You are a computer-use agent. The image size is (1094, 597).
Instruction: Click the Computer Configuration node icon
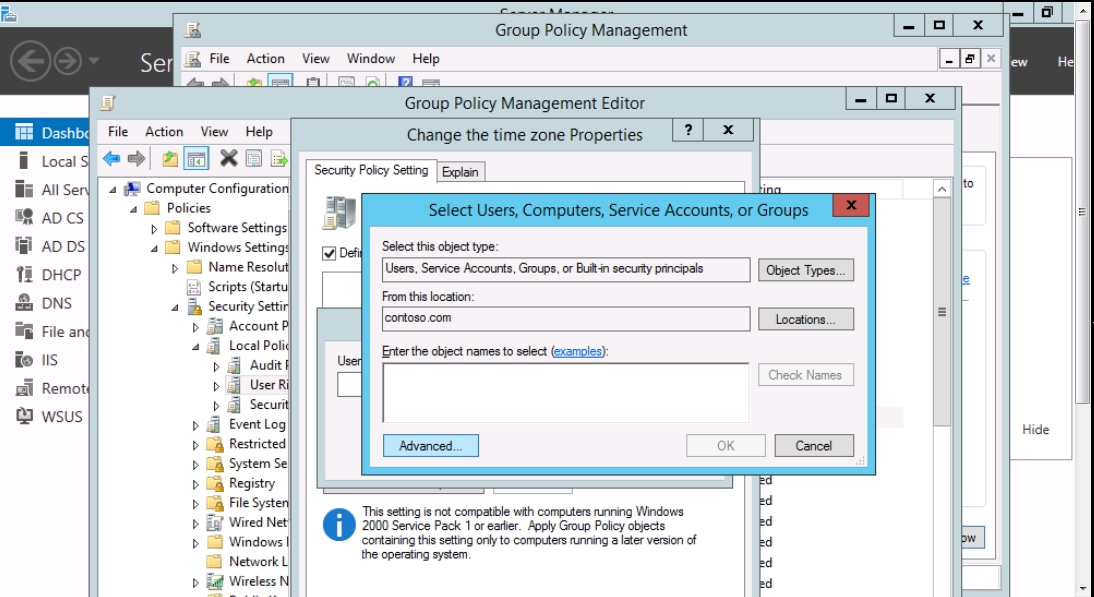coord(133,188)
